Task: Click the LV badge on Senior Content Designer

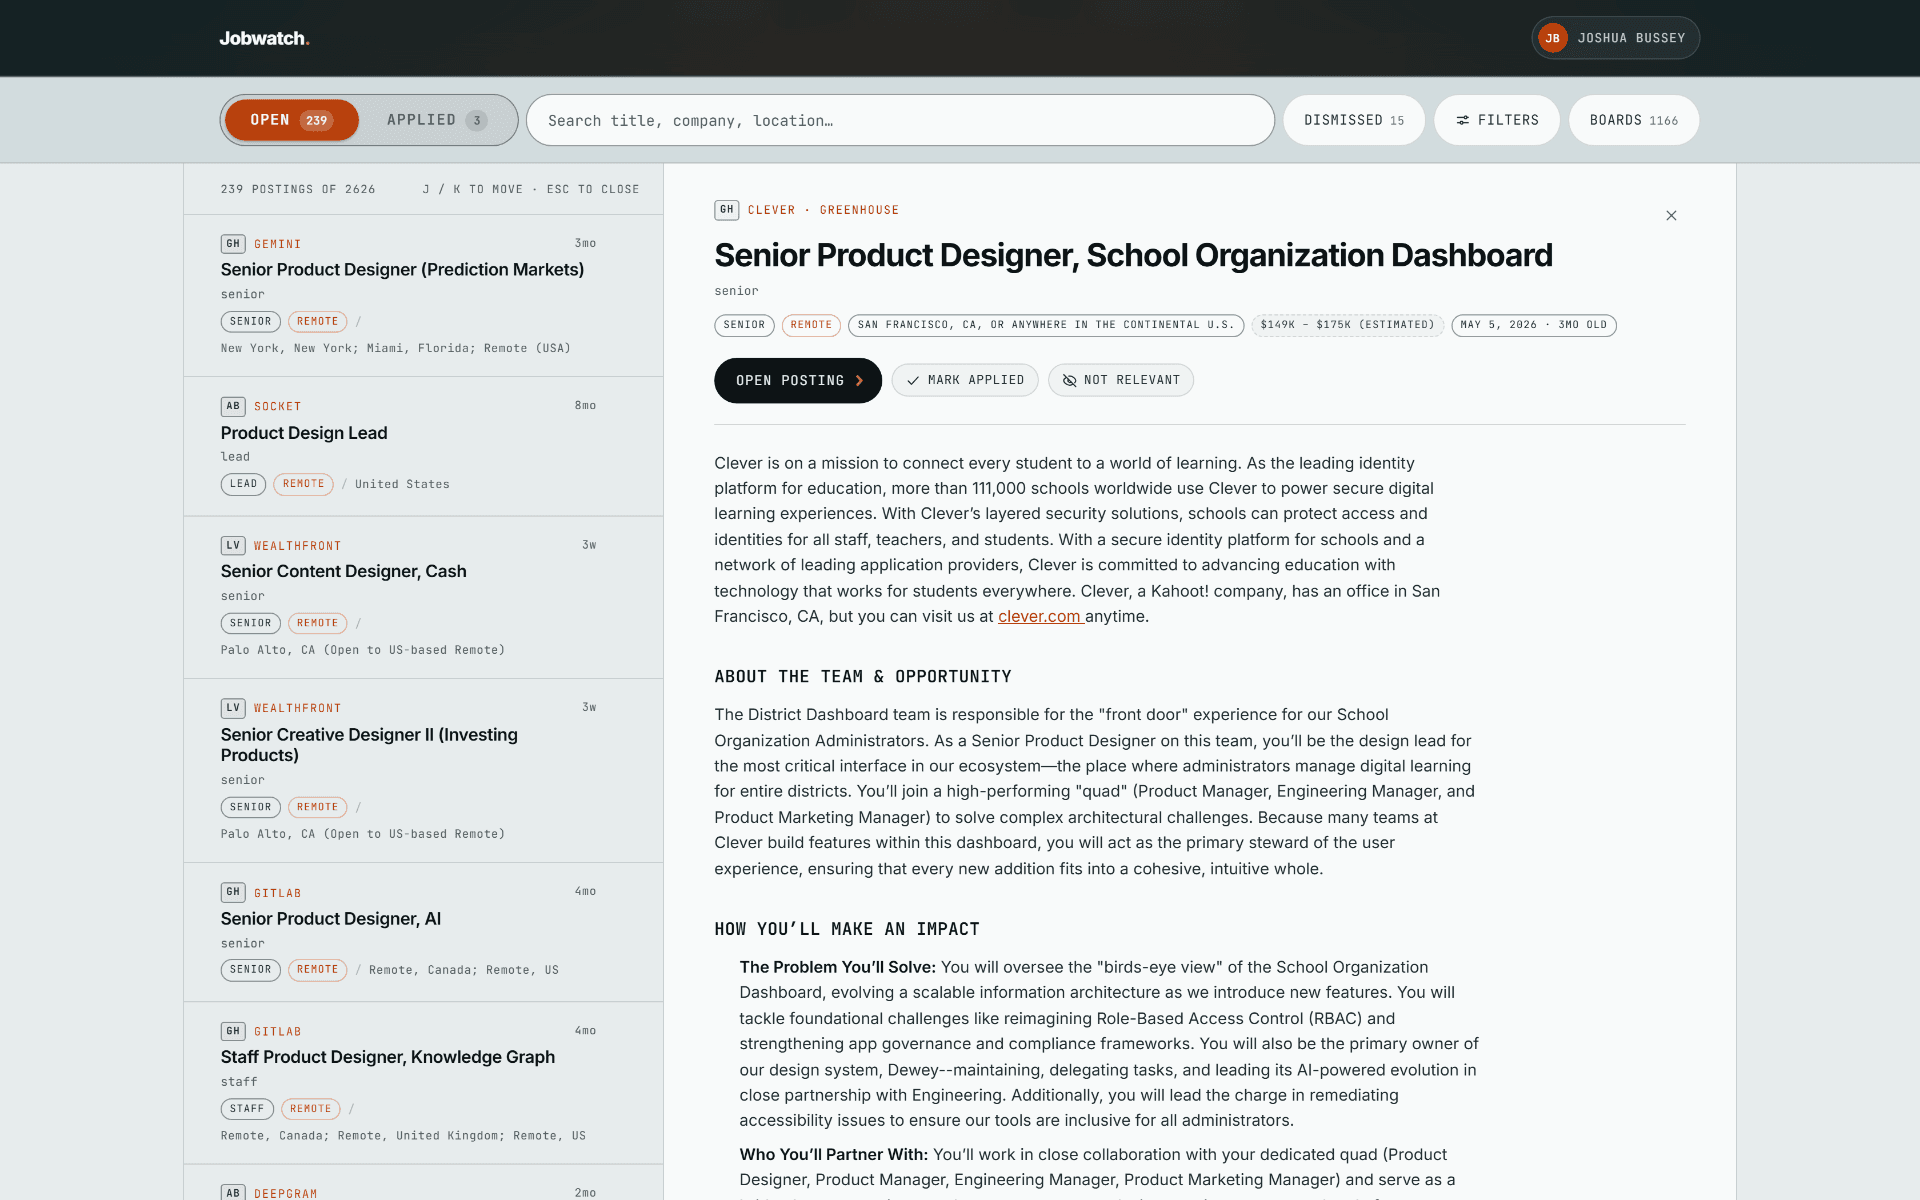Action: click(233, 545)
